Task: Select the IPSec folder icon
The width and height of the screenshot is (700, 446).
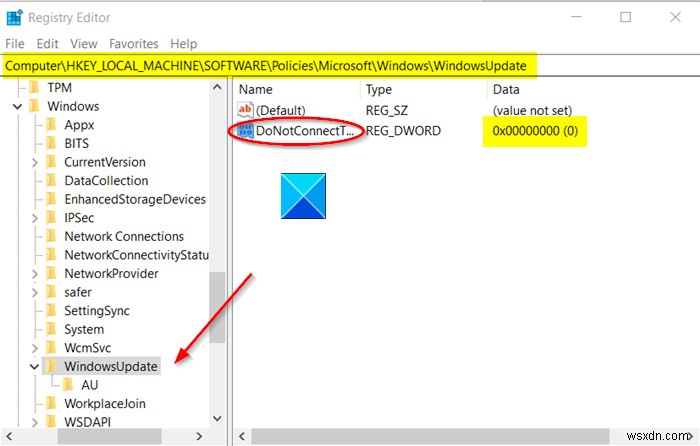Action: [x=51, y=218]
